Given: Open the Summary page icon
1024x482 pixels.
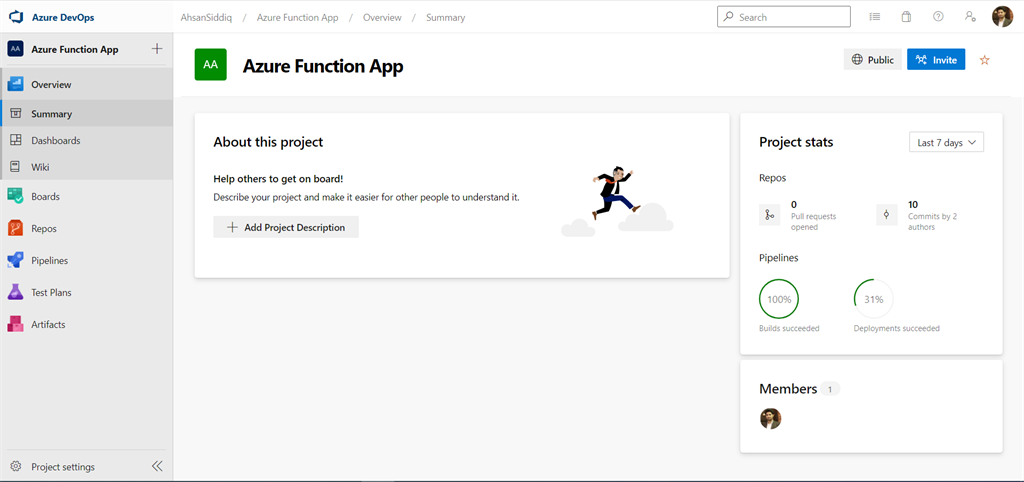Looking at the screenshot, I should tap(16, 114).
